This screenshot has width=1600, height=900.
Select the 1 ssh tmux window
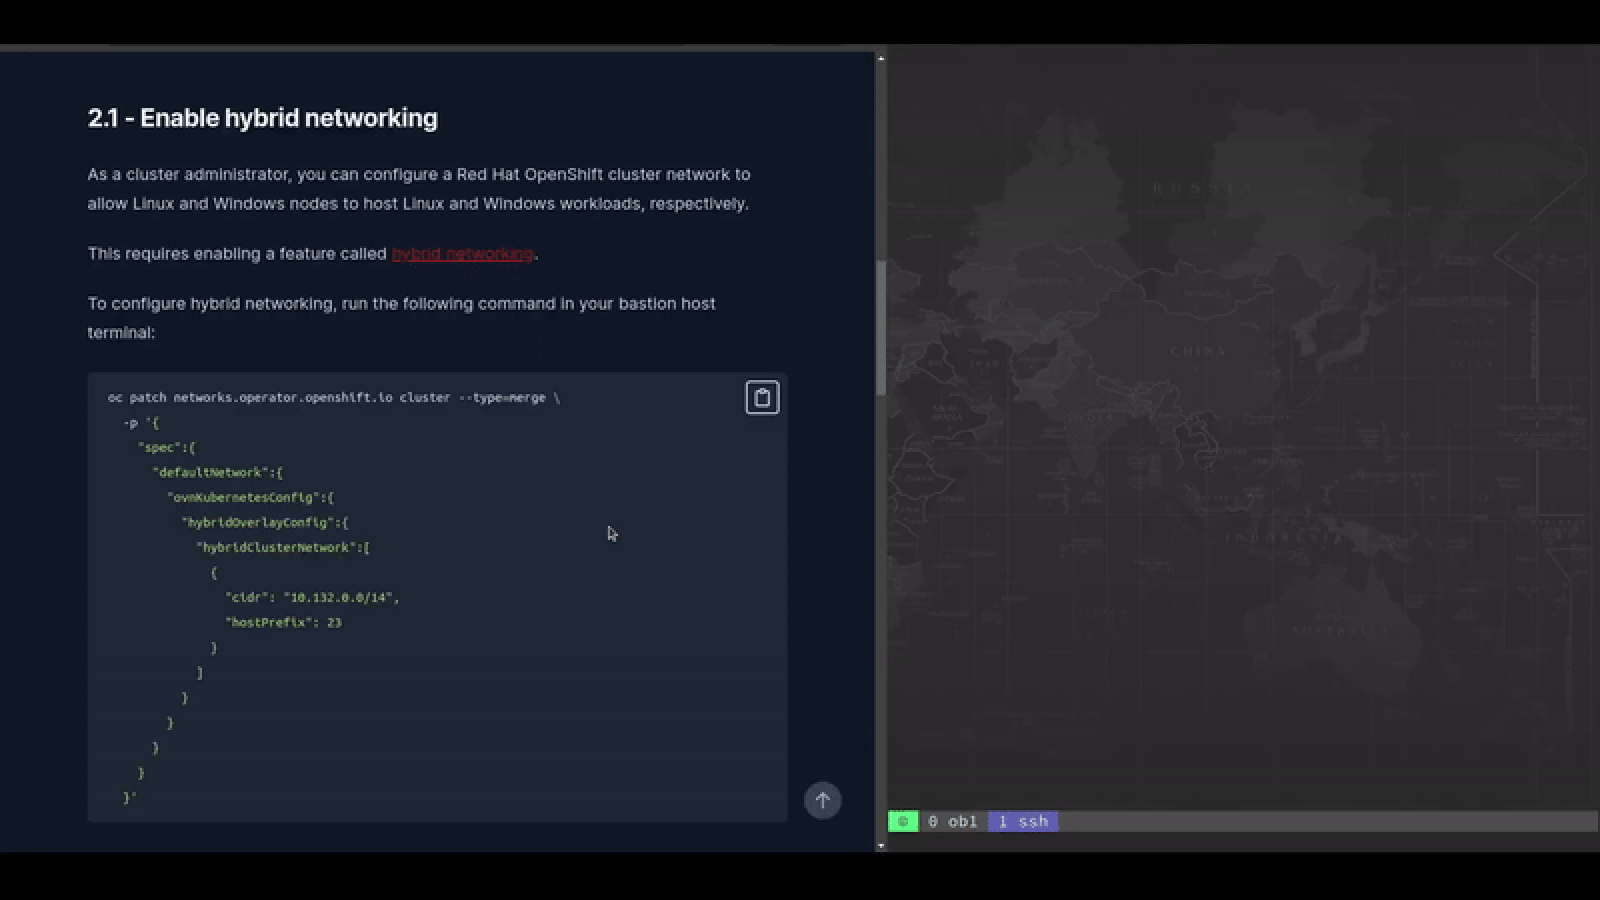(1023, 821)
